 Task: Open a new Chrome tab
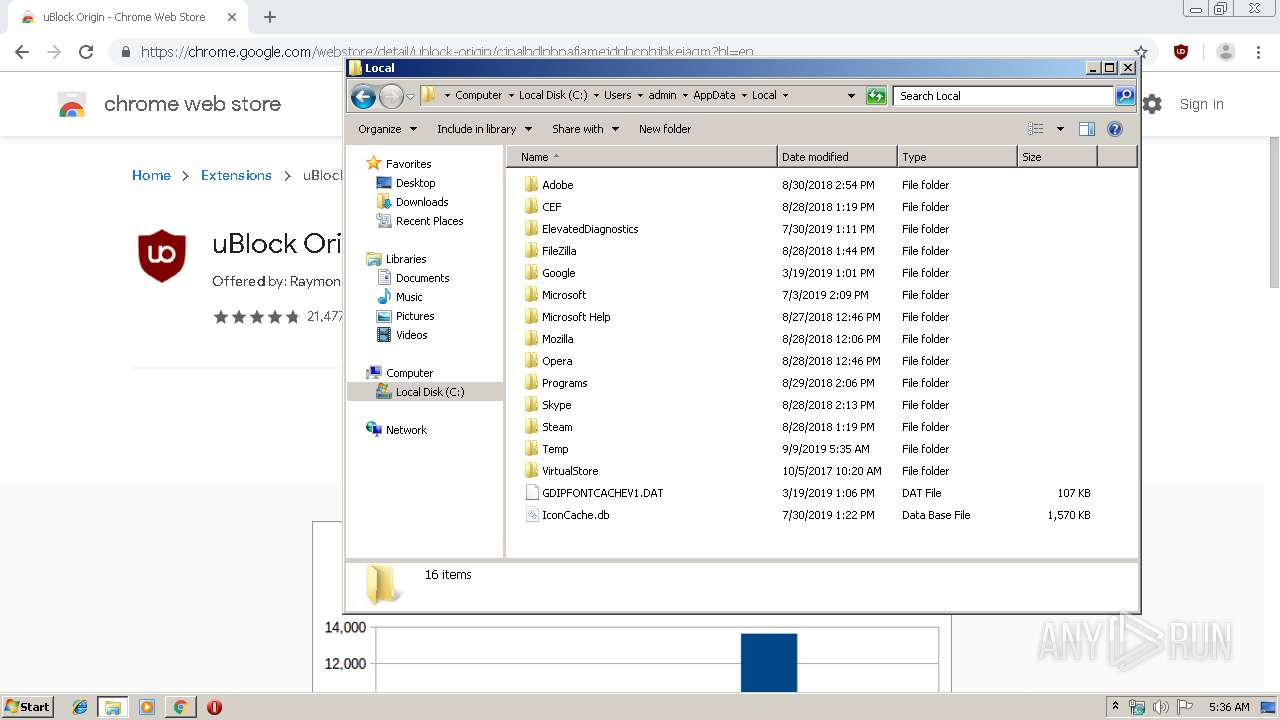(x=270, y=17)
